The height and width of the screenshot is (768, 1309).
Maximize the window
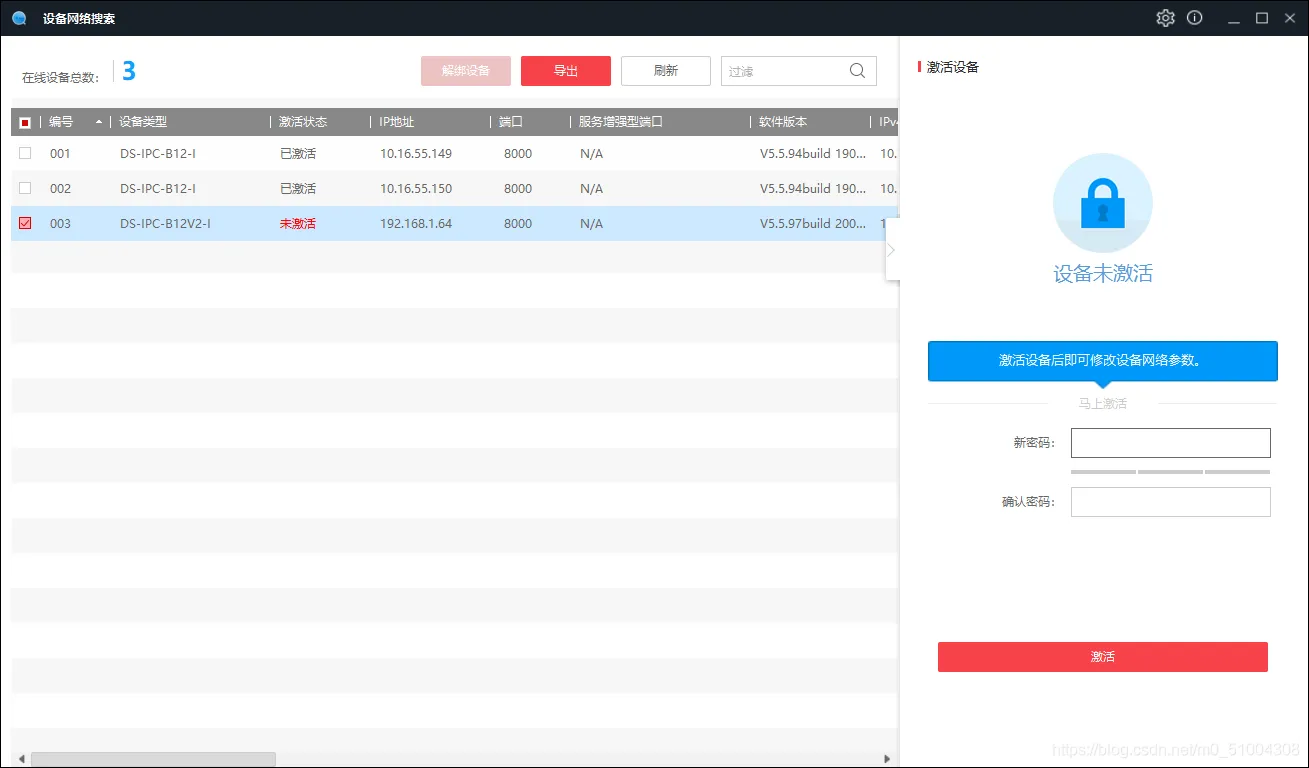coord(1262,18)
